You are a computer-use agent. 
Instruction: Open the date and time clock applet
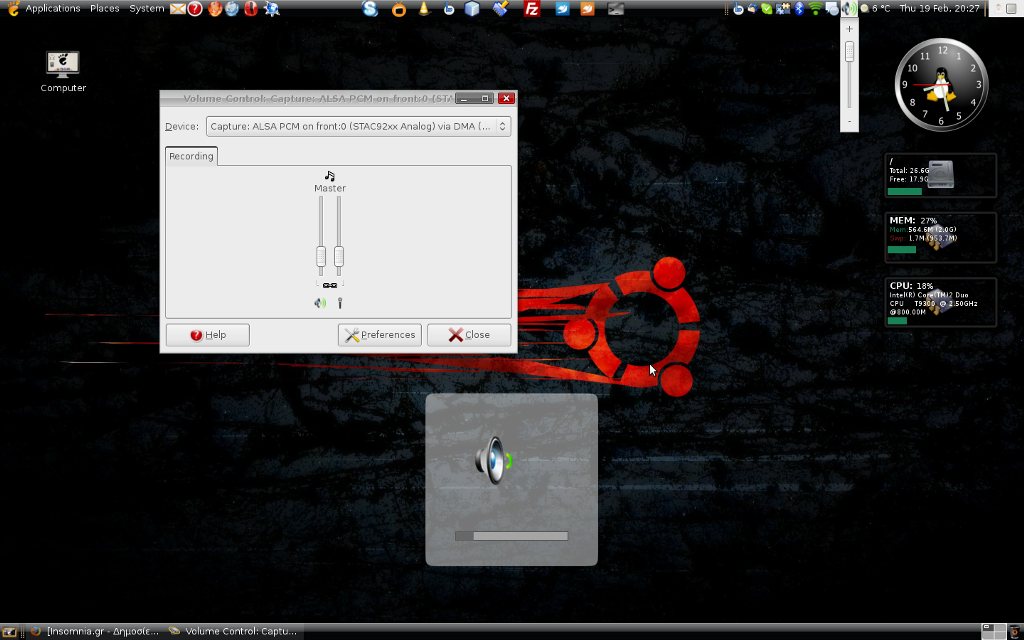939,9
